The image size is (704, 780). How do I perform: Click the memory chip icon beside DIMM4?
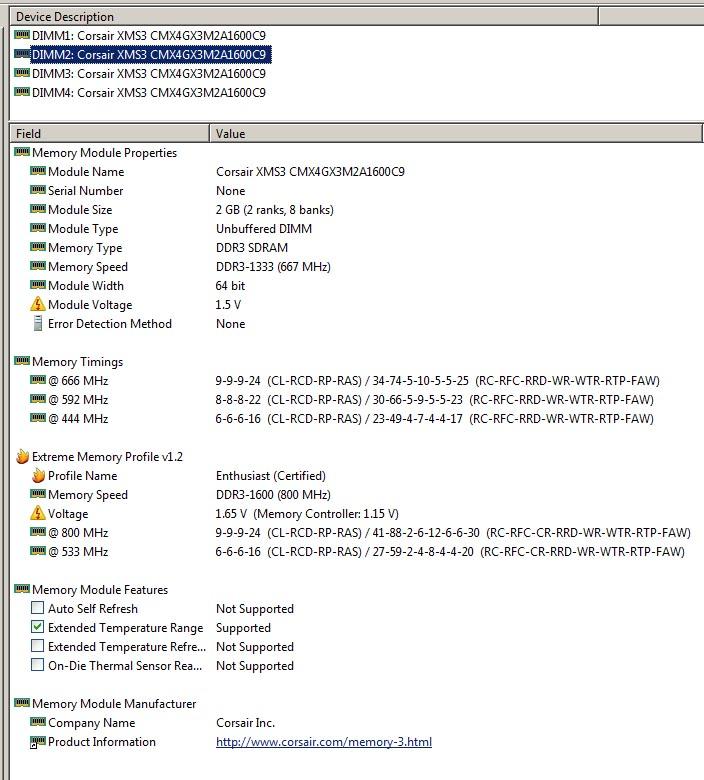coord(22,92)
